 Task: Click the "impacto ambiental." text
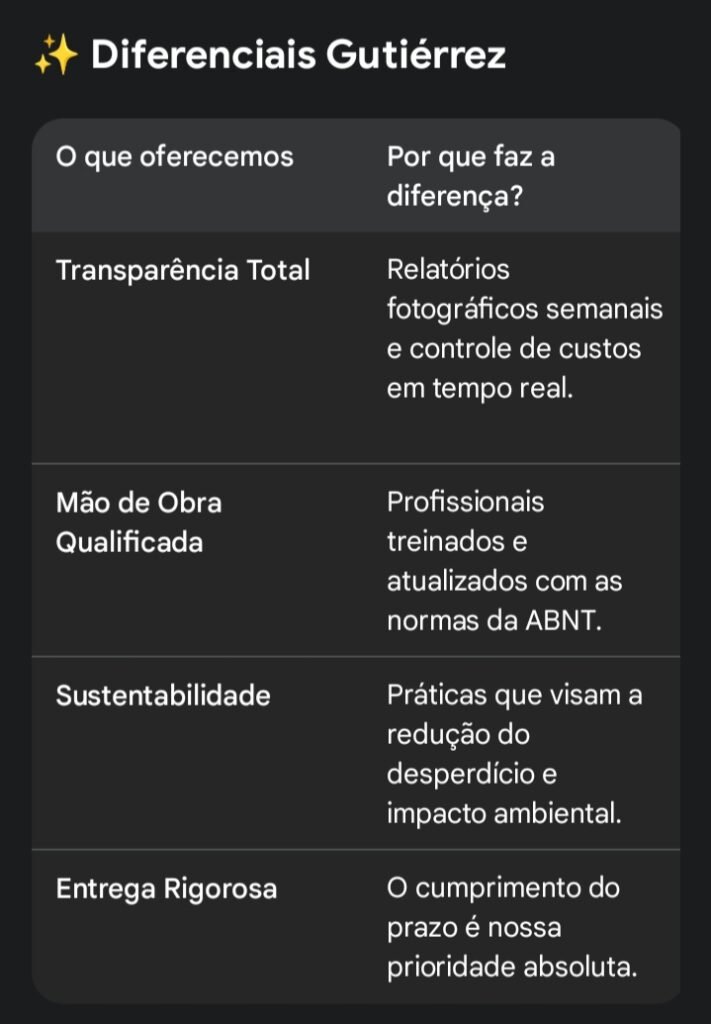click(x=504, y=815)
